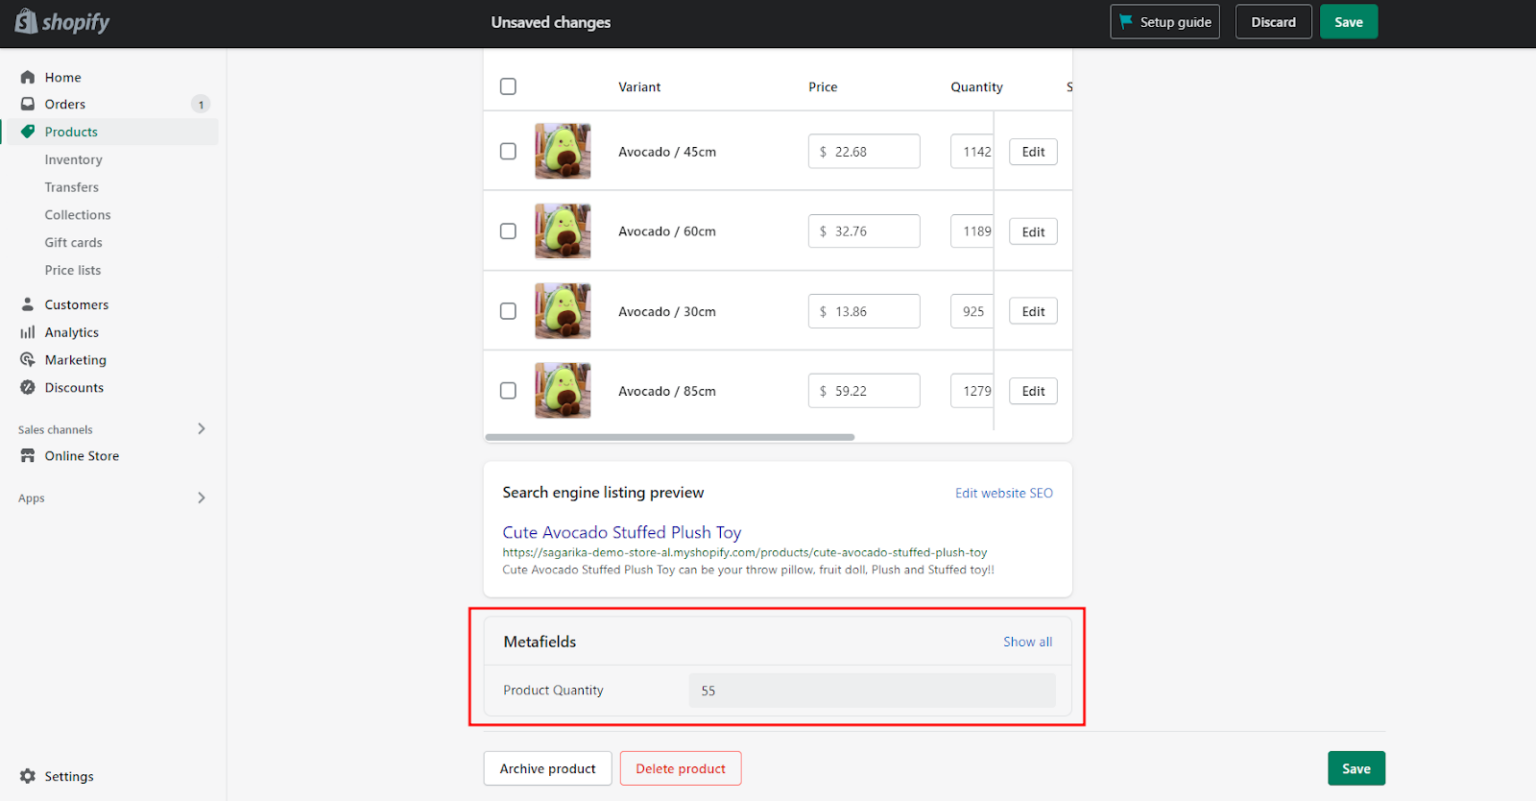The width and height of the screenshot is (1536, 801).
Task: Open Collections under Products
Action: [77, 214]
